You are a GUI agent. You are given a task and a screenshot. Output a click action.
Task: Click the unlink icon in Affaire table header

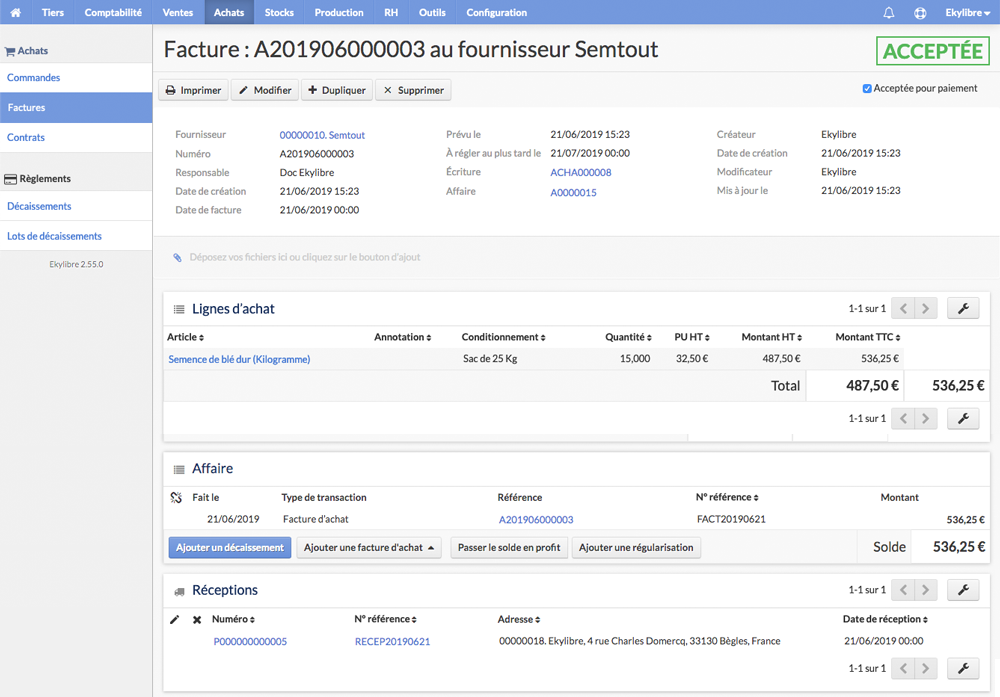point(176,497)
